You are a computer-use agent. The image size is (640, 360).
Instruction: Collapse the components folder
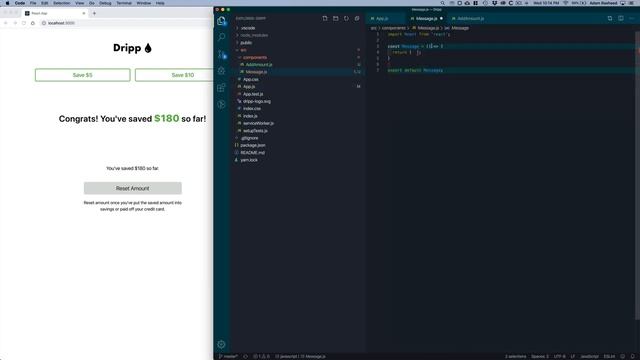coord(255,58)
